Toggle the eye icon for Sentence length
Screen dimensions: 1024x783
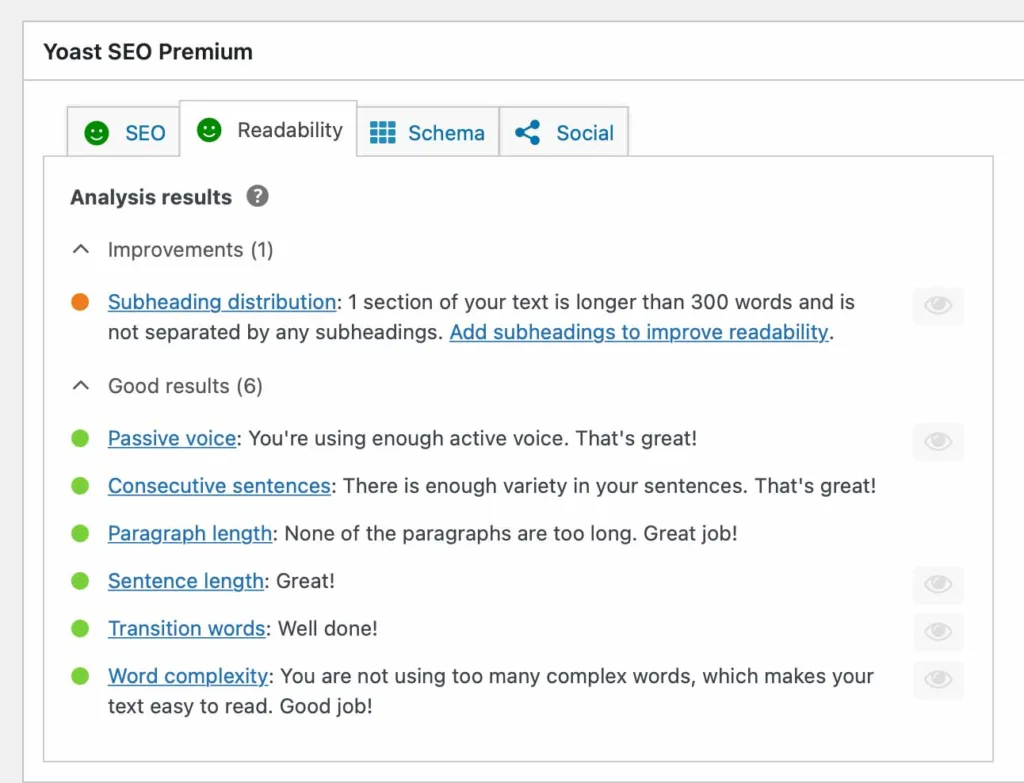(937, 584)
